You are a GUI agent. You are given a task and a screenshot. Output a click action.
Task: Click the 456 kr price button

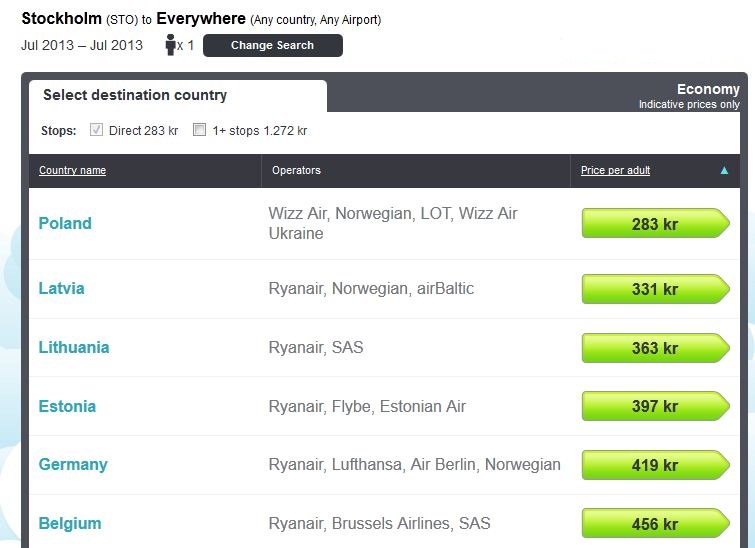pos(655,523)
